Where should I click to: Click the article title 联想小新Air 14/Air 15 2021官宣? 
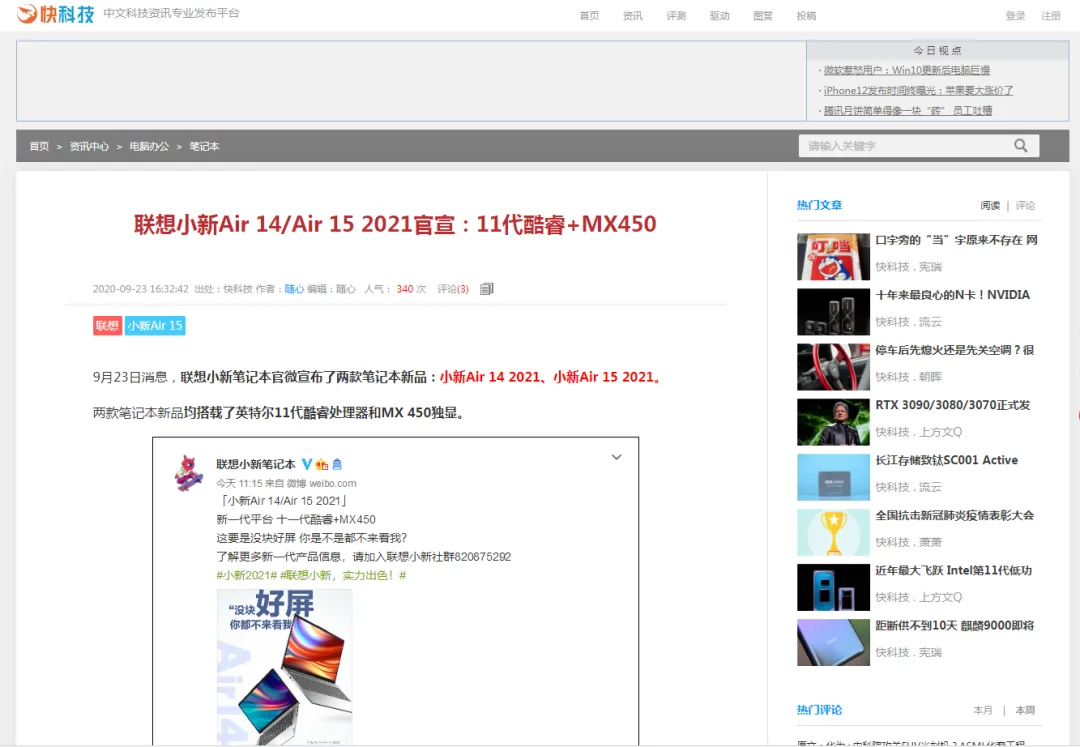tap(395, 224)
